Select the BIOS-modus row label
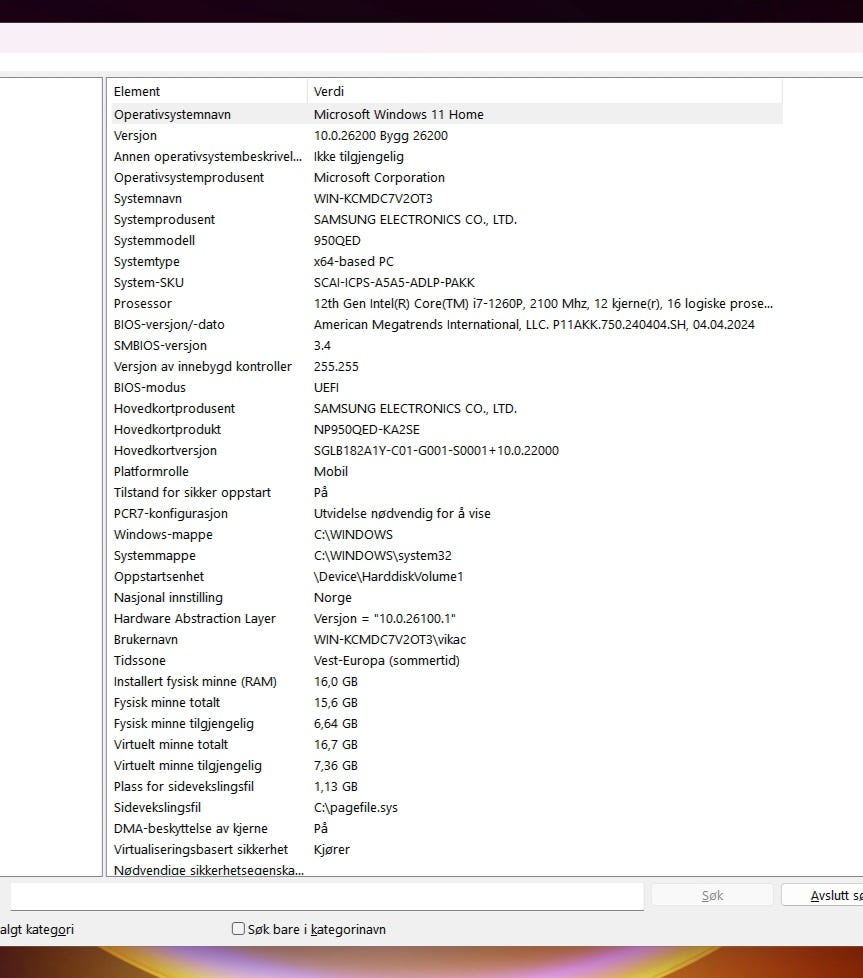This screenshot has height=978, width=863. [150, 387]
